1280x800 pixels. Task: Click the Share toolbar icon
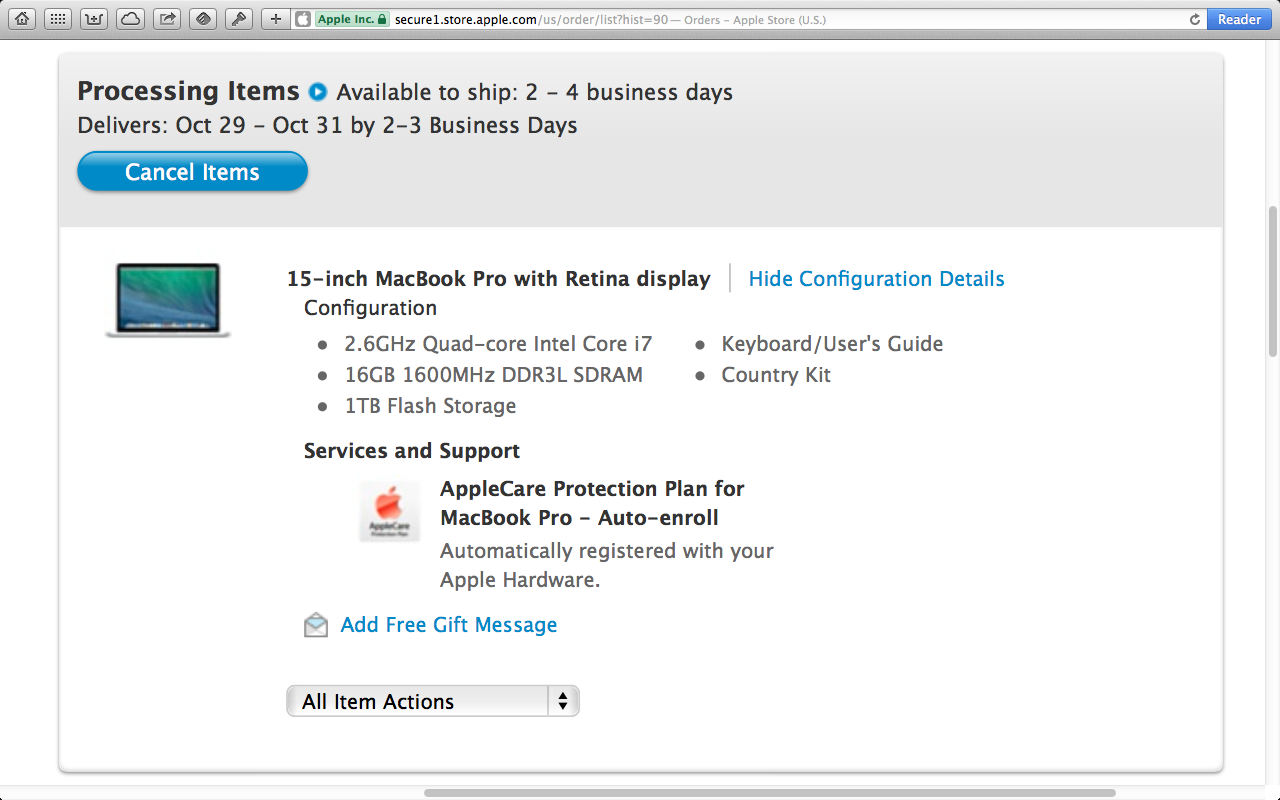tap(167, 19)
